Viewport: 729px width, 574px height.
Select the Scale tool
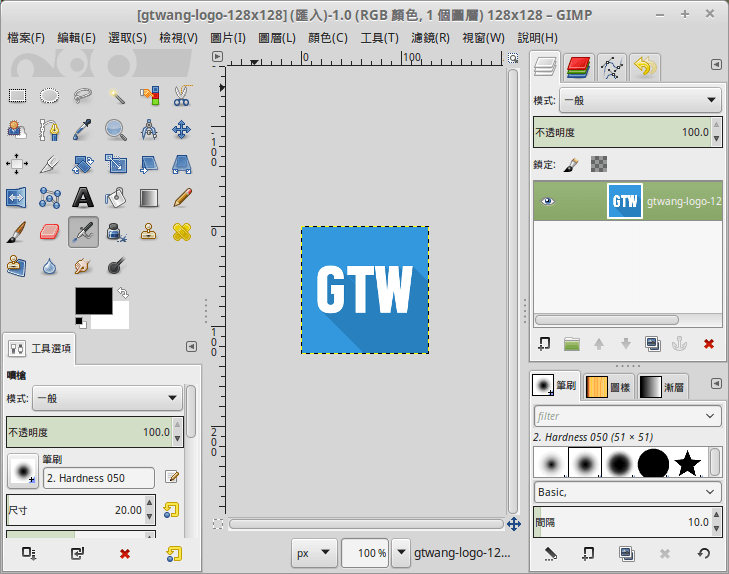pos(116,164)
